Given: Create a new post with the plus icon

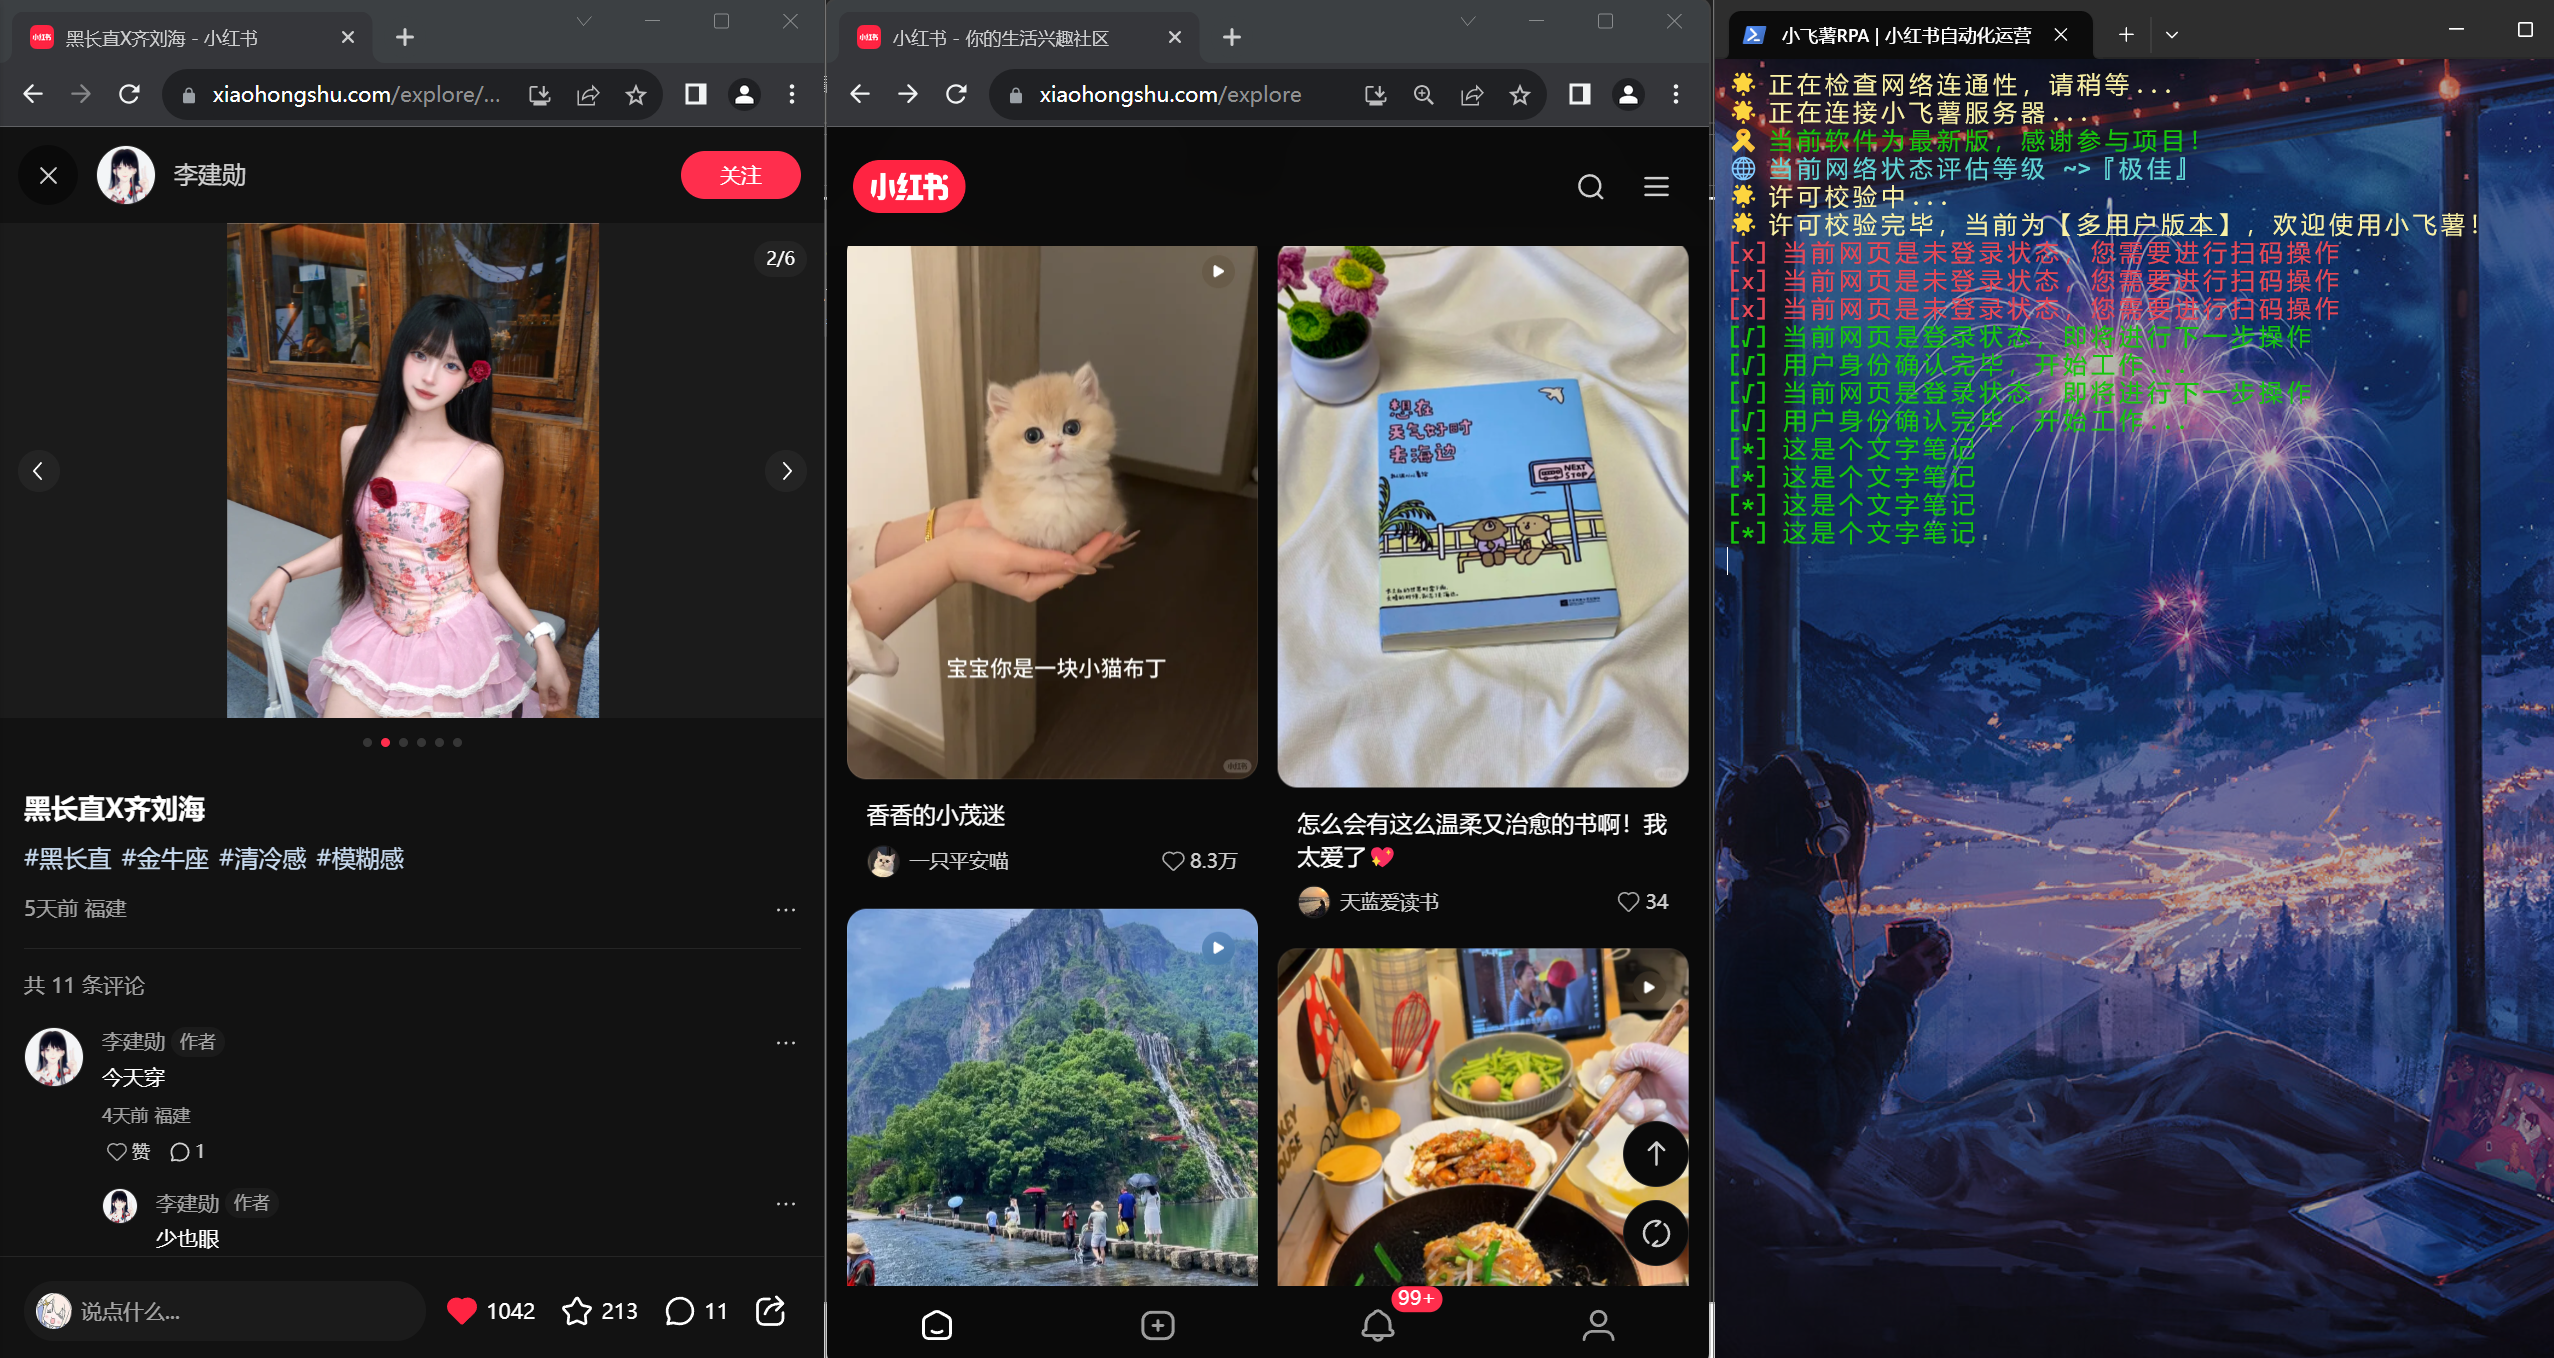Looking at the screenshot, I should (x=1158, y=1325).
